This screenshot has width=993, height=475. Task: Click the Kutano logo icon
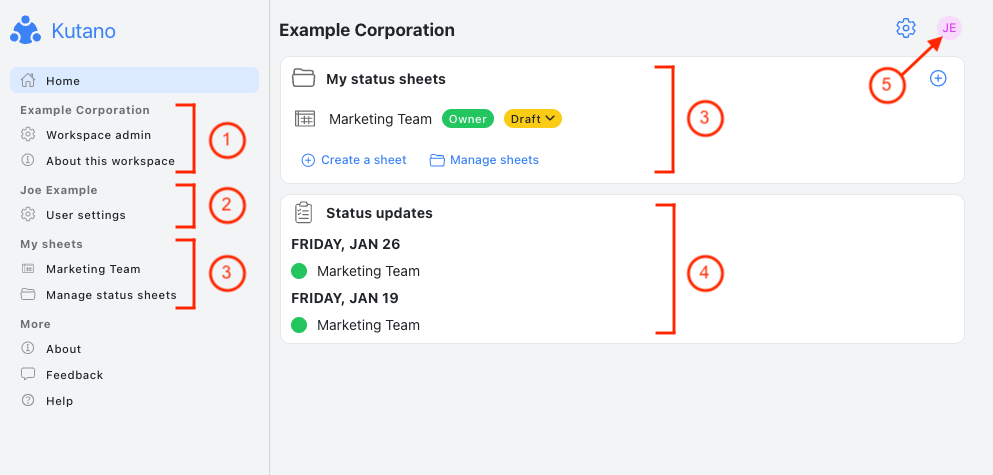[x=25, y=30]
